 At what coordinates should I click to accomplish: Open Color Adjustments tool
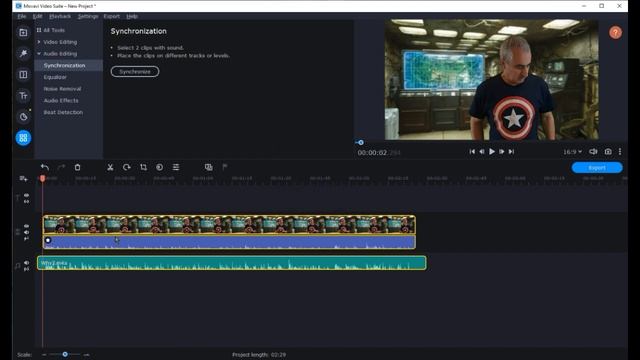[160, 167]
